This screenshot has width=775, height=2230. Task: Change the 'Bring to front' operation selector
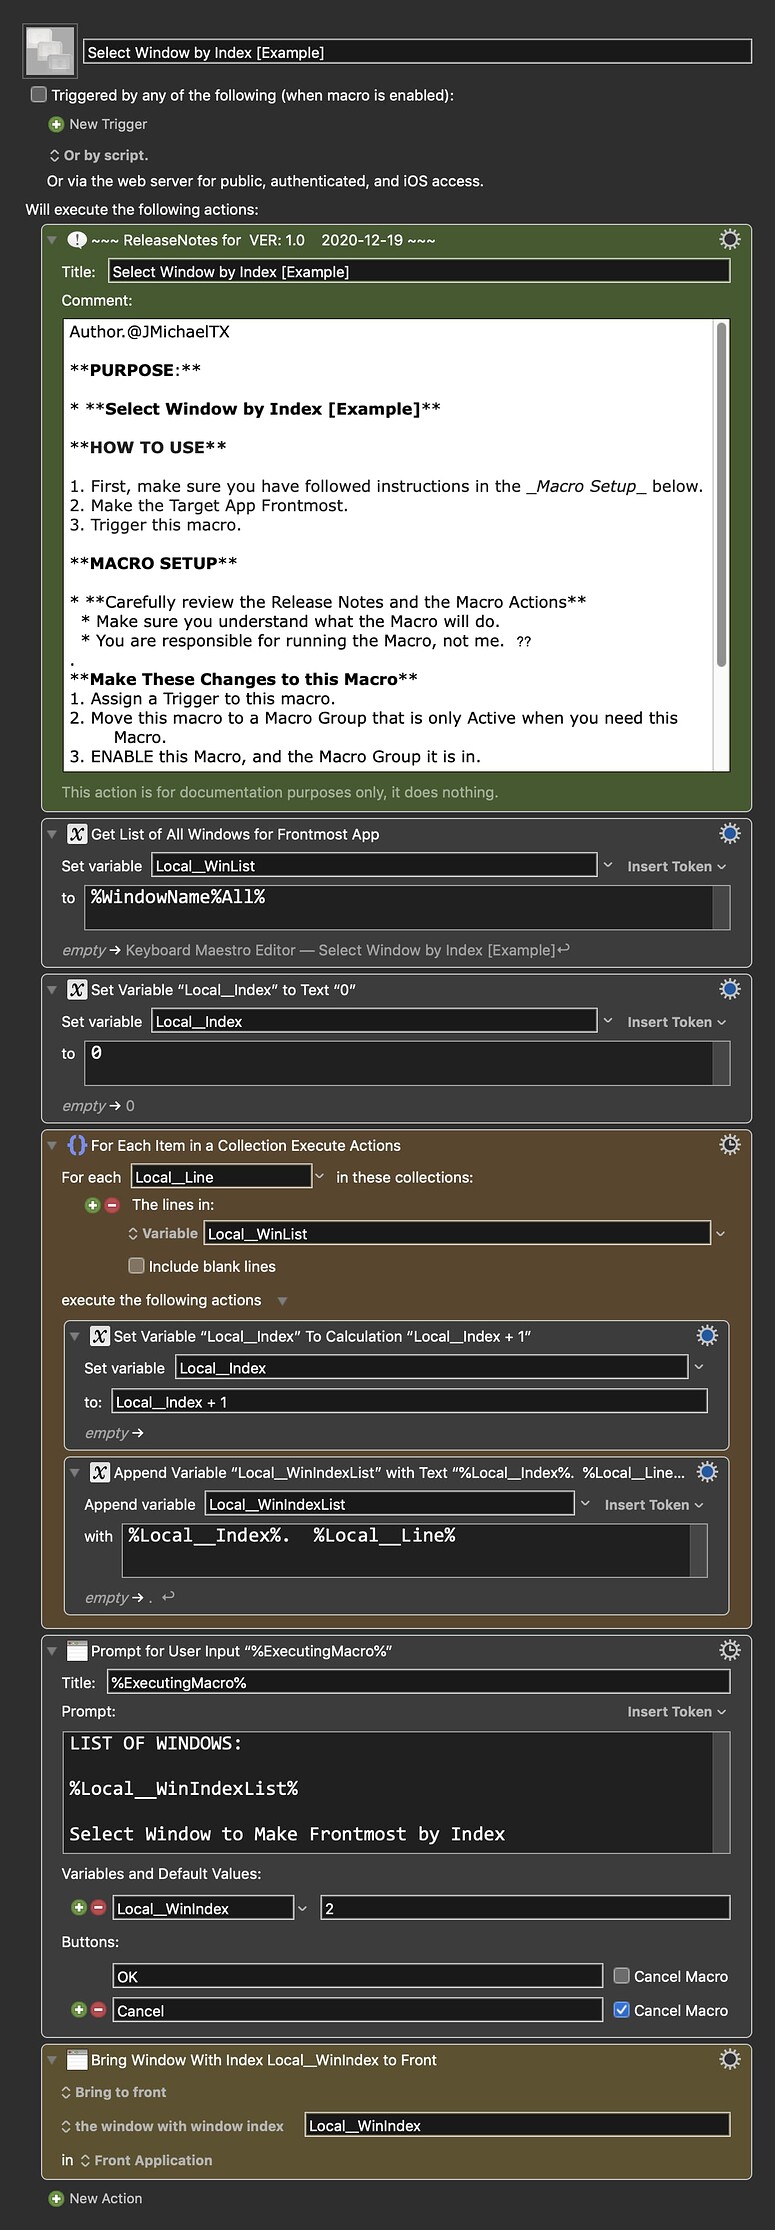[114, 2092]
